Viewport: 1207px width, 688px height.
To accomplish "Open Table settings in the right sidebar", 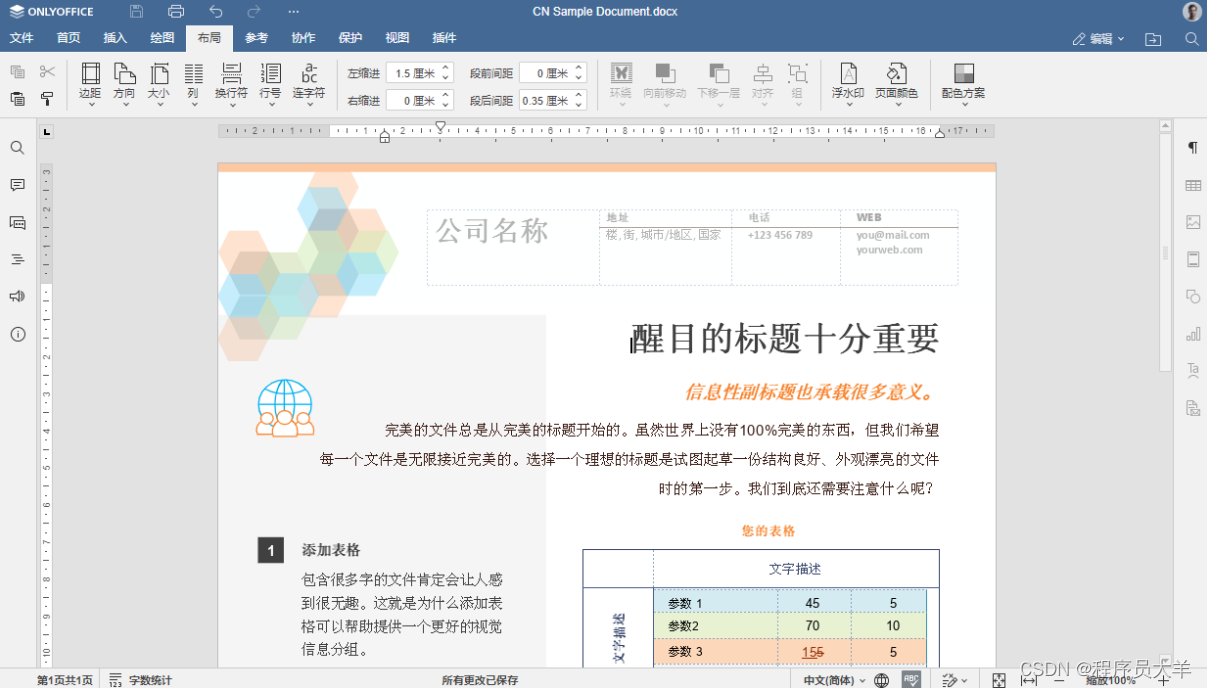I will (1193, 185).
